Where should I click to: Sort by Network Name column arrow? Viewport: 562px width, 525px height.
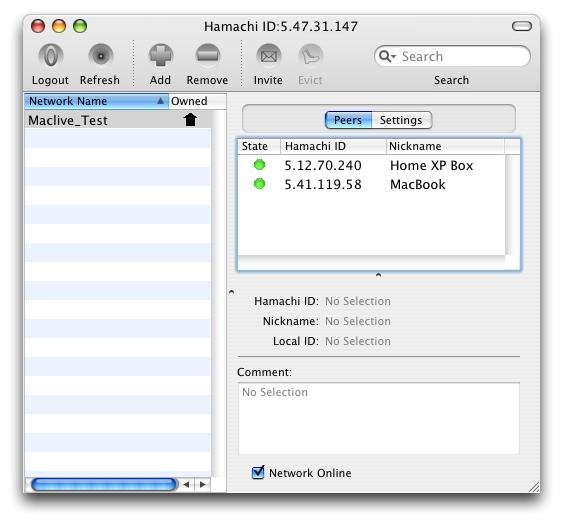pos(161,101)
